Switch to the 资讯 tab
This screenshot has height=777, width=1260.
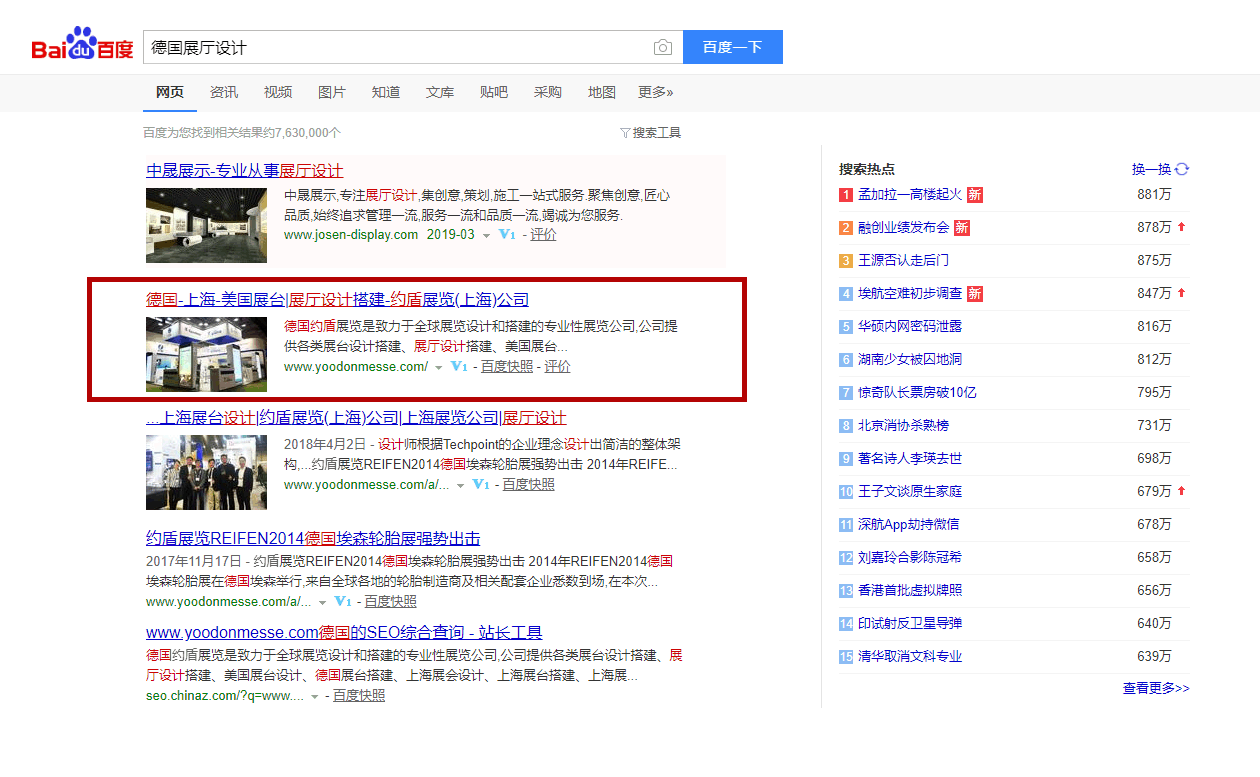click(x=224, y=92)
